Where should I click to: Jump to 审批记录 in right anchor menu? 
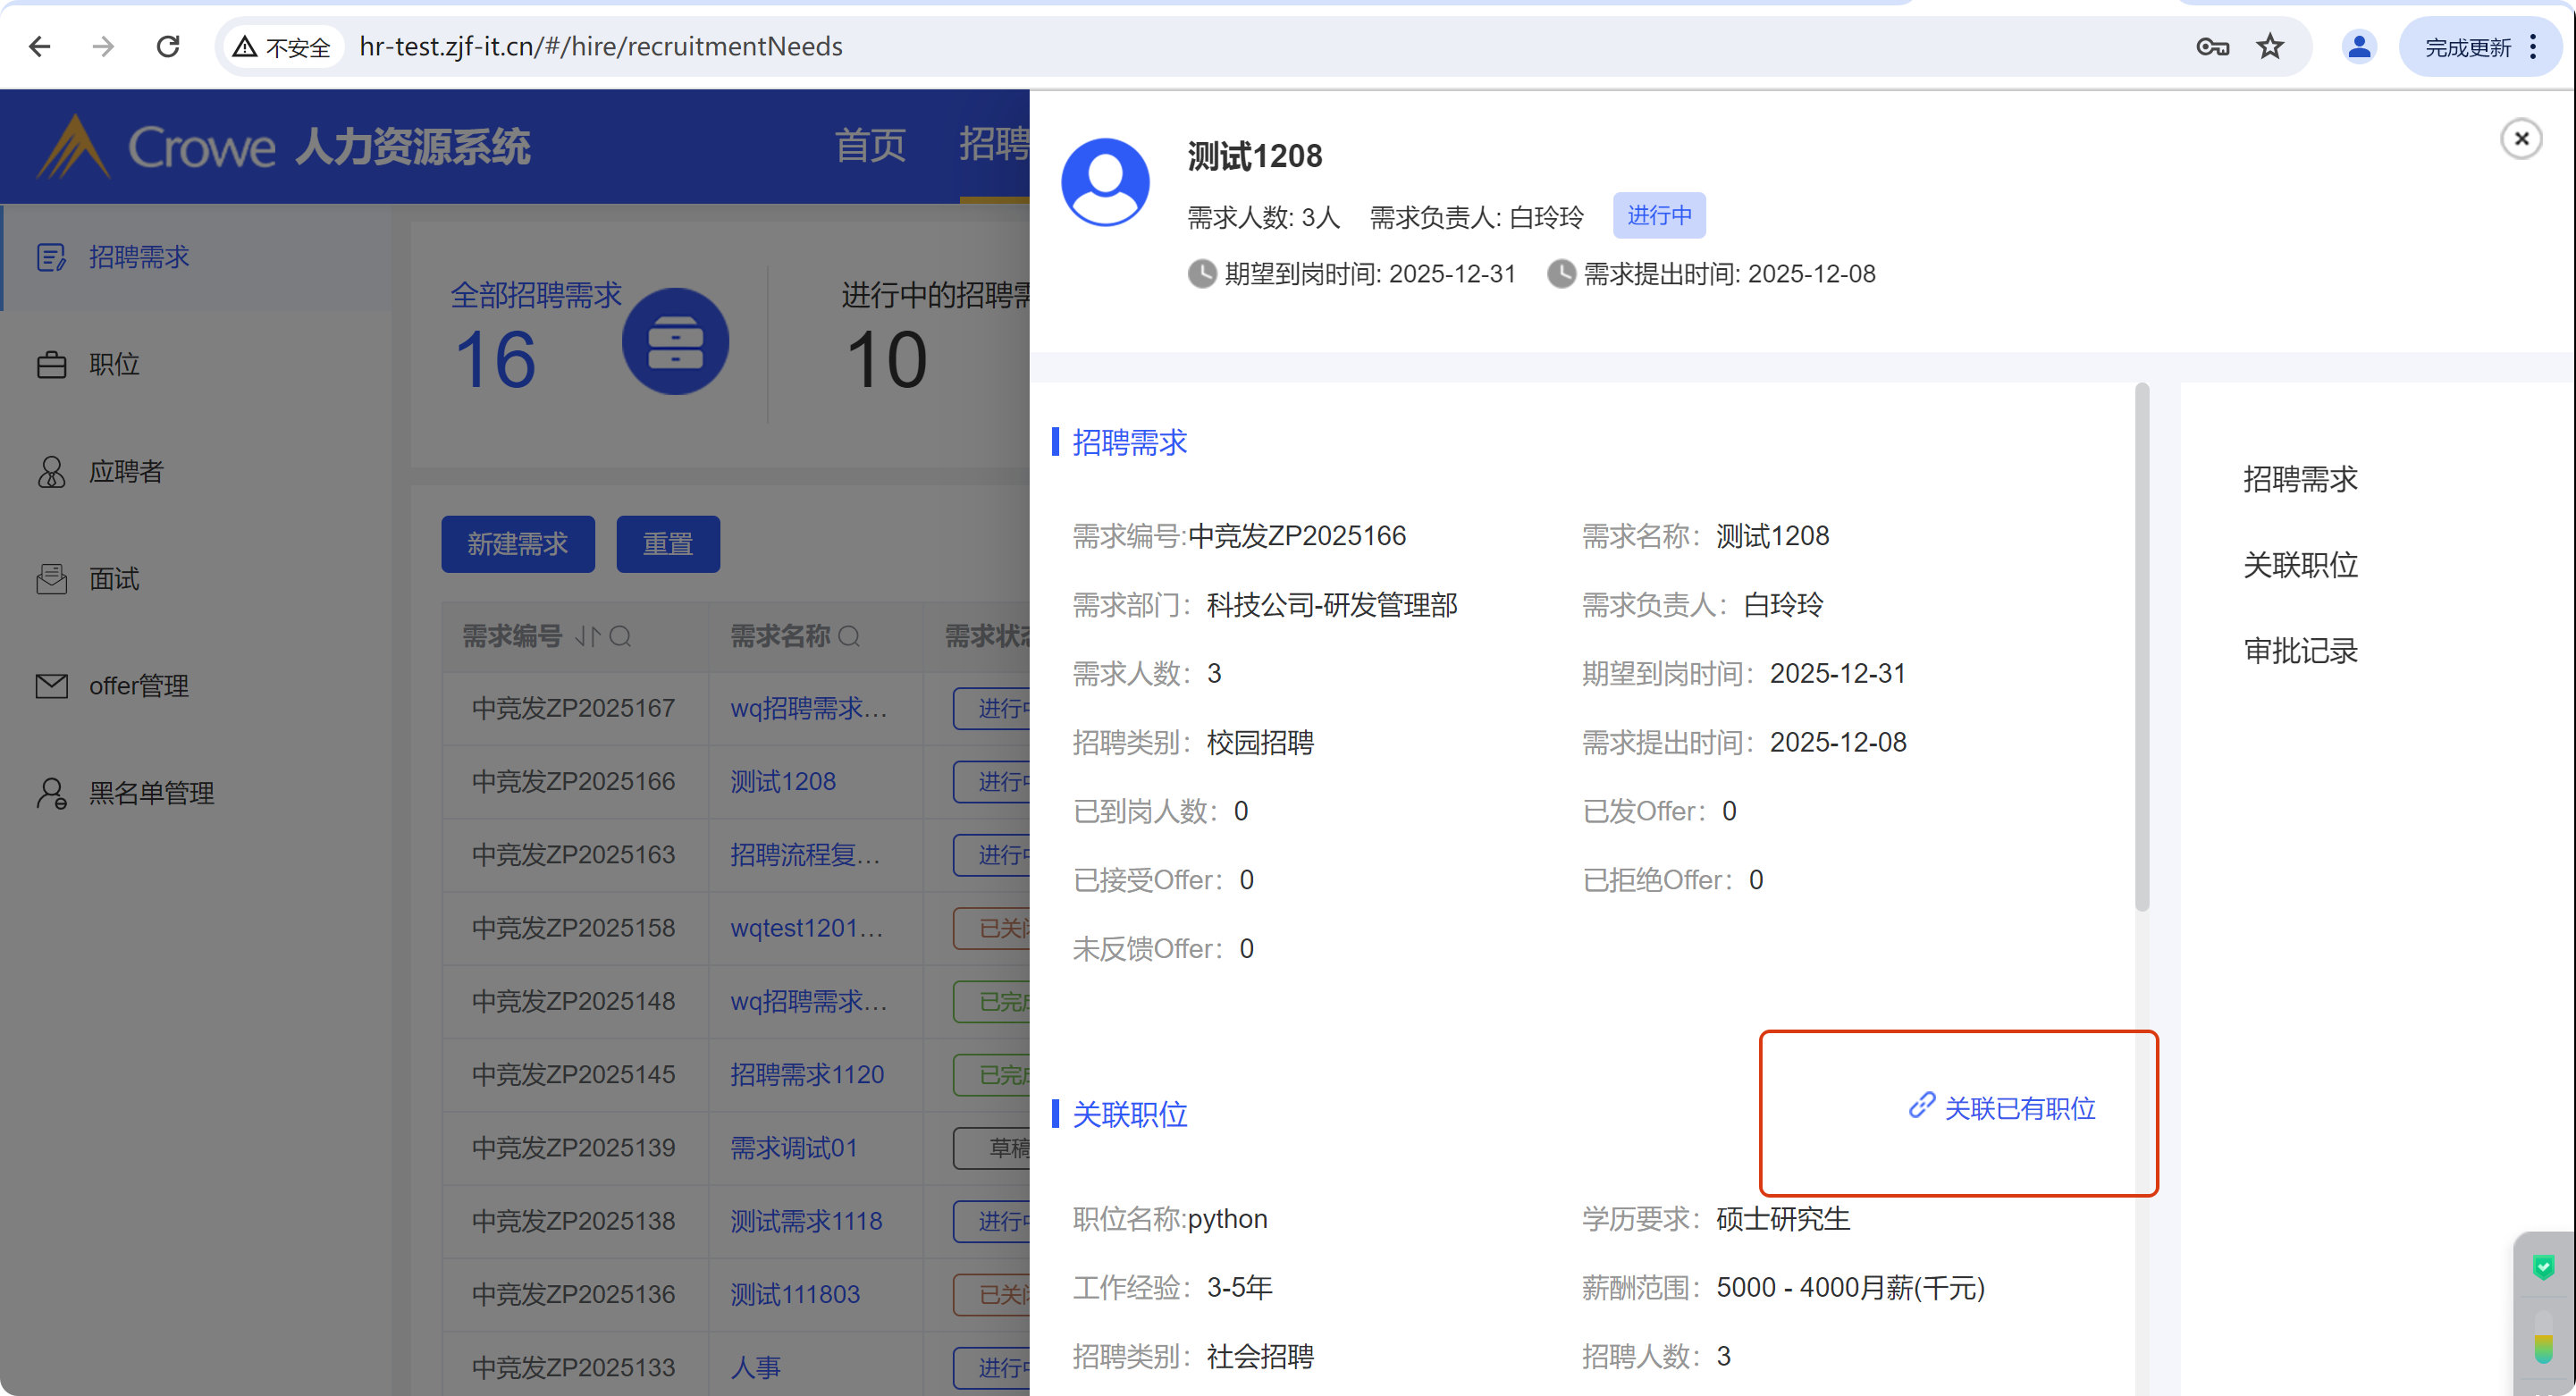tap(2299, 651)
